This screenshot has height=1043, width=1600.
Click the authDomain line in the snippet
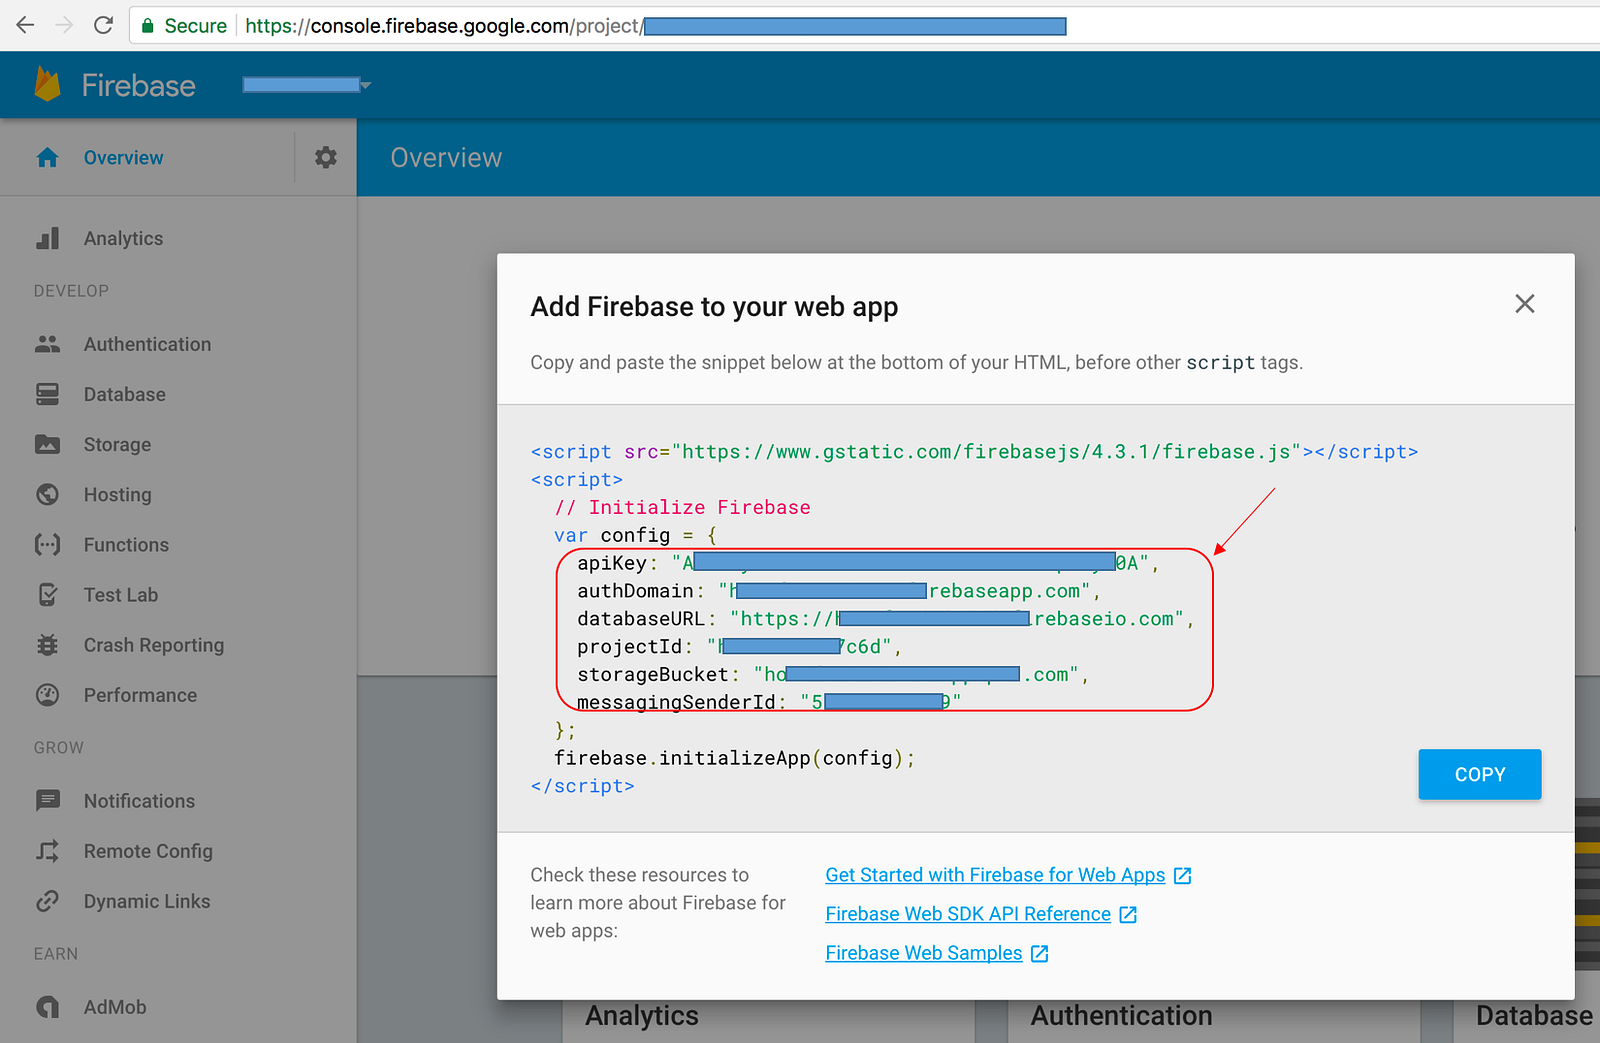click(838, 591)
